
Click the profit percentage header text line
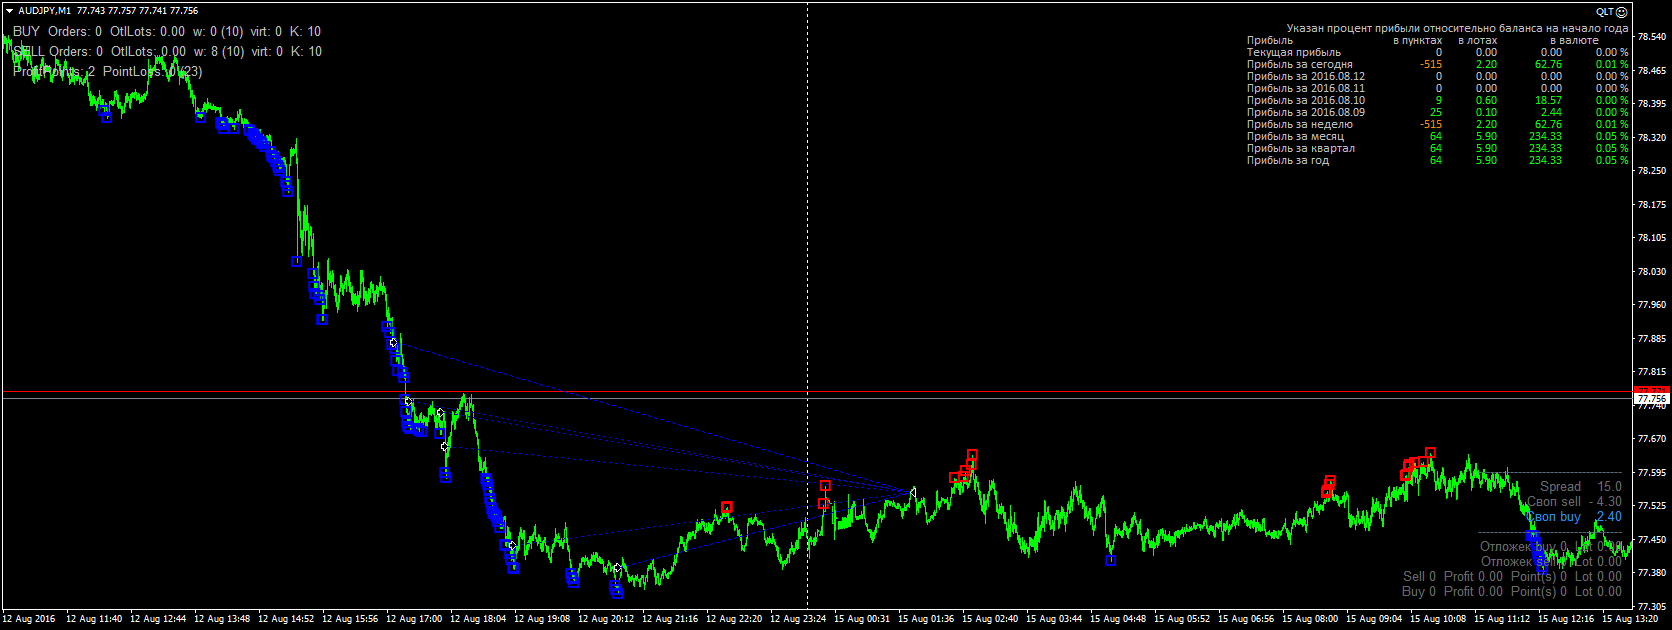tap(1457, 28)
